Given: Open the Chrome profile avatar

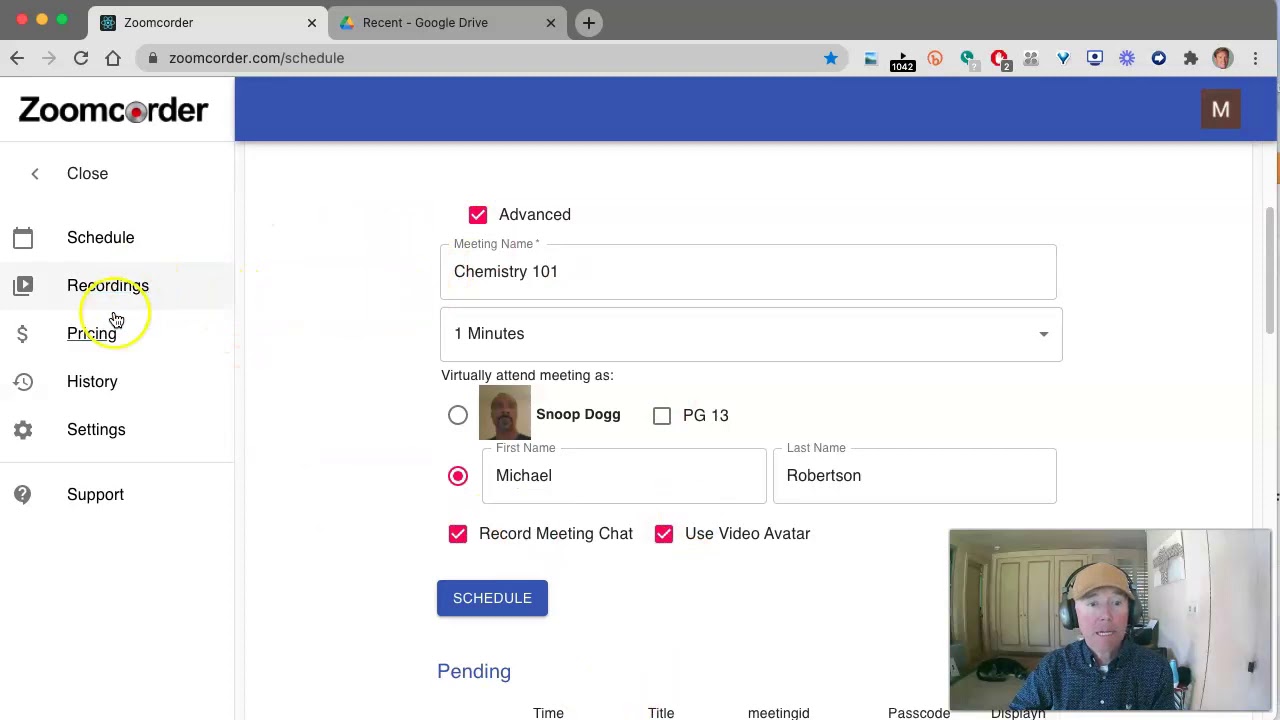Looking at the screenshot, I should pos(1223,58).
